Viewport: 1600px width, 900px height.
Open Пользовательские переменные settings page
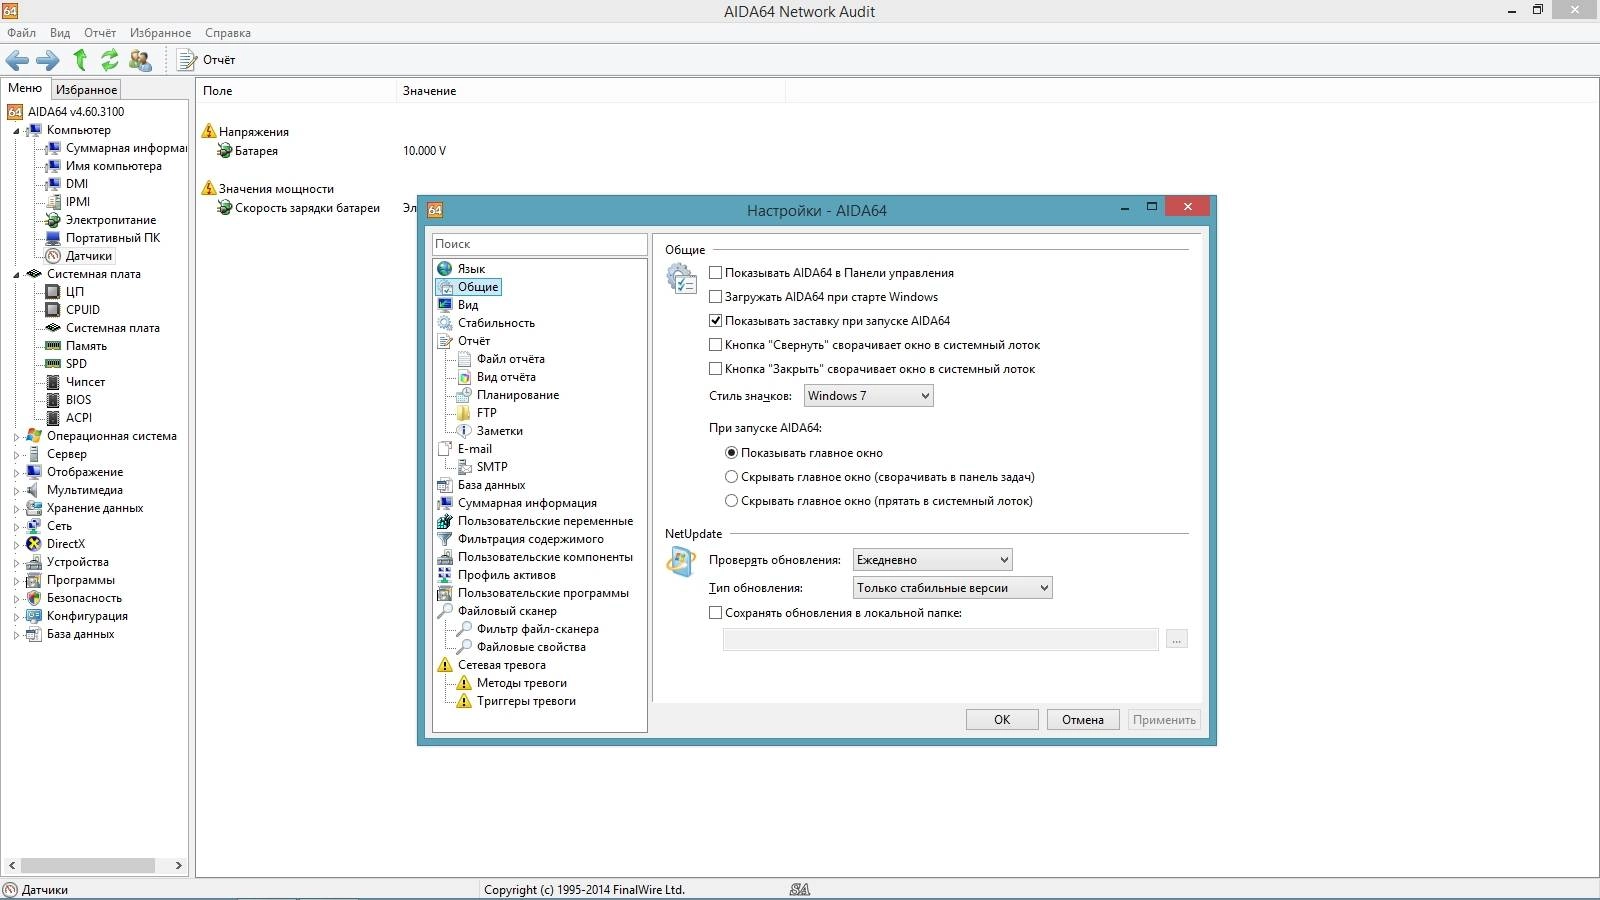pyautogui.click(x=545, y=521)
